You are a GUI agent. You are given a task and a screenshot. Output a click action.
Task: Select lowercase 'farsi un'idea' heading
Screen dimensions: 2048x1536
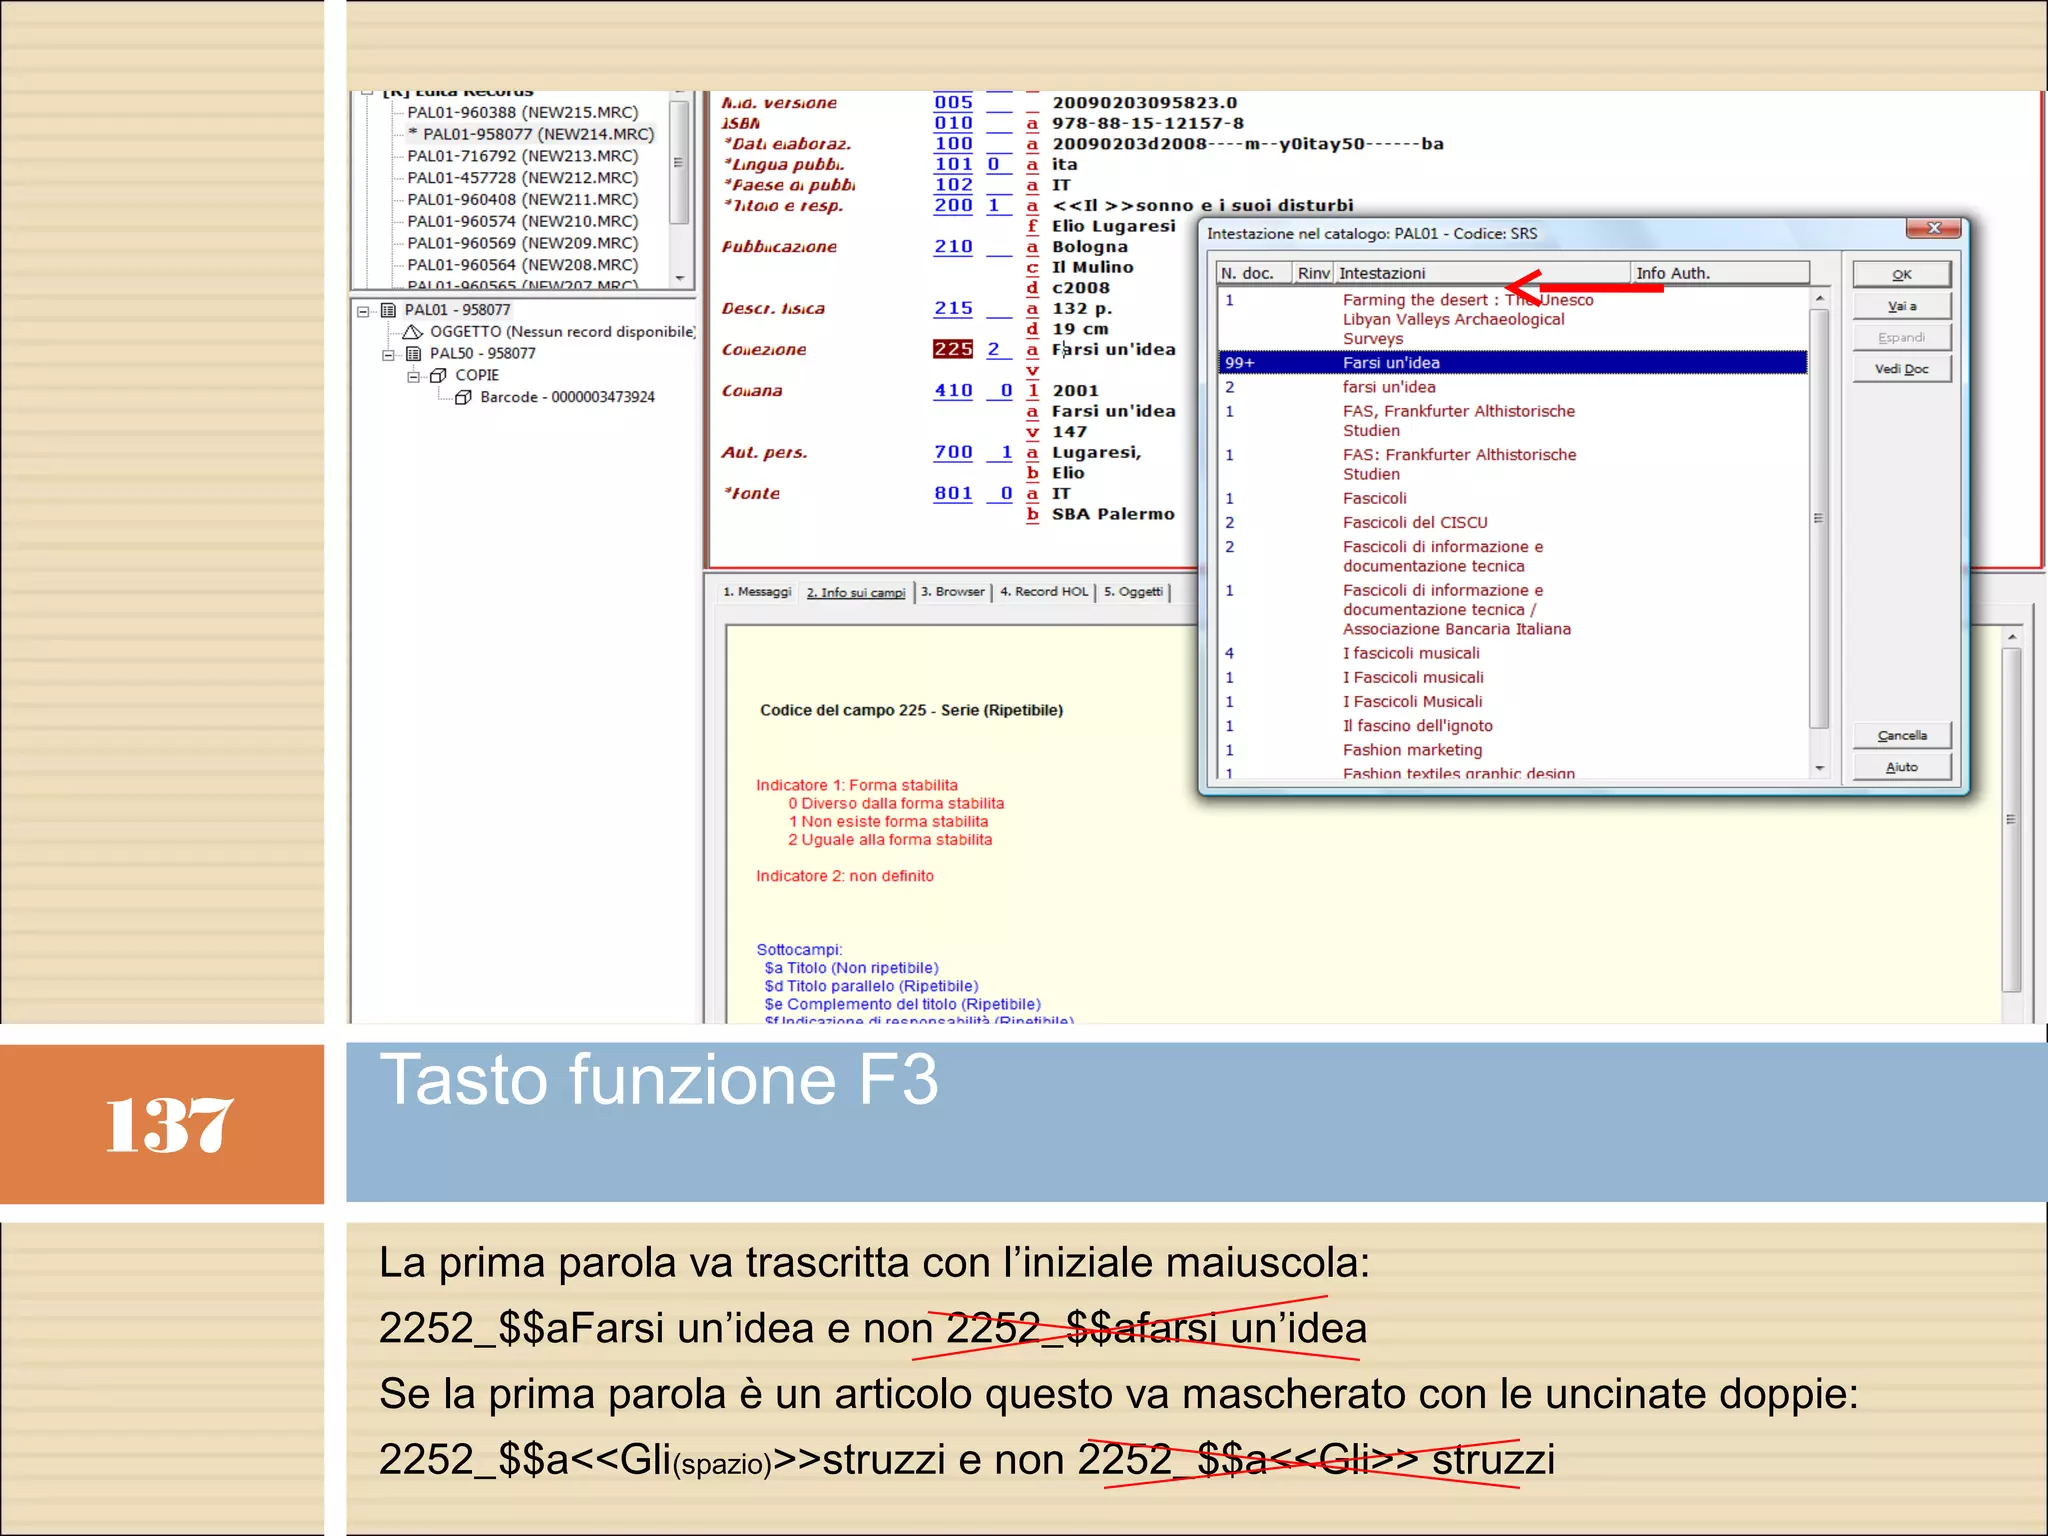point(1389,387)
